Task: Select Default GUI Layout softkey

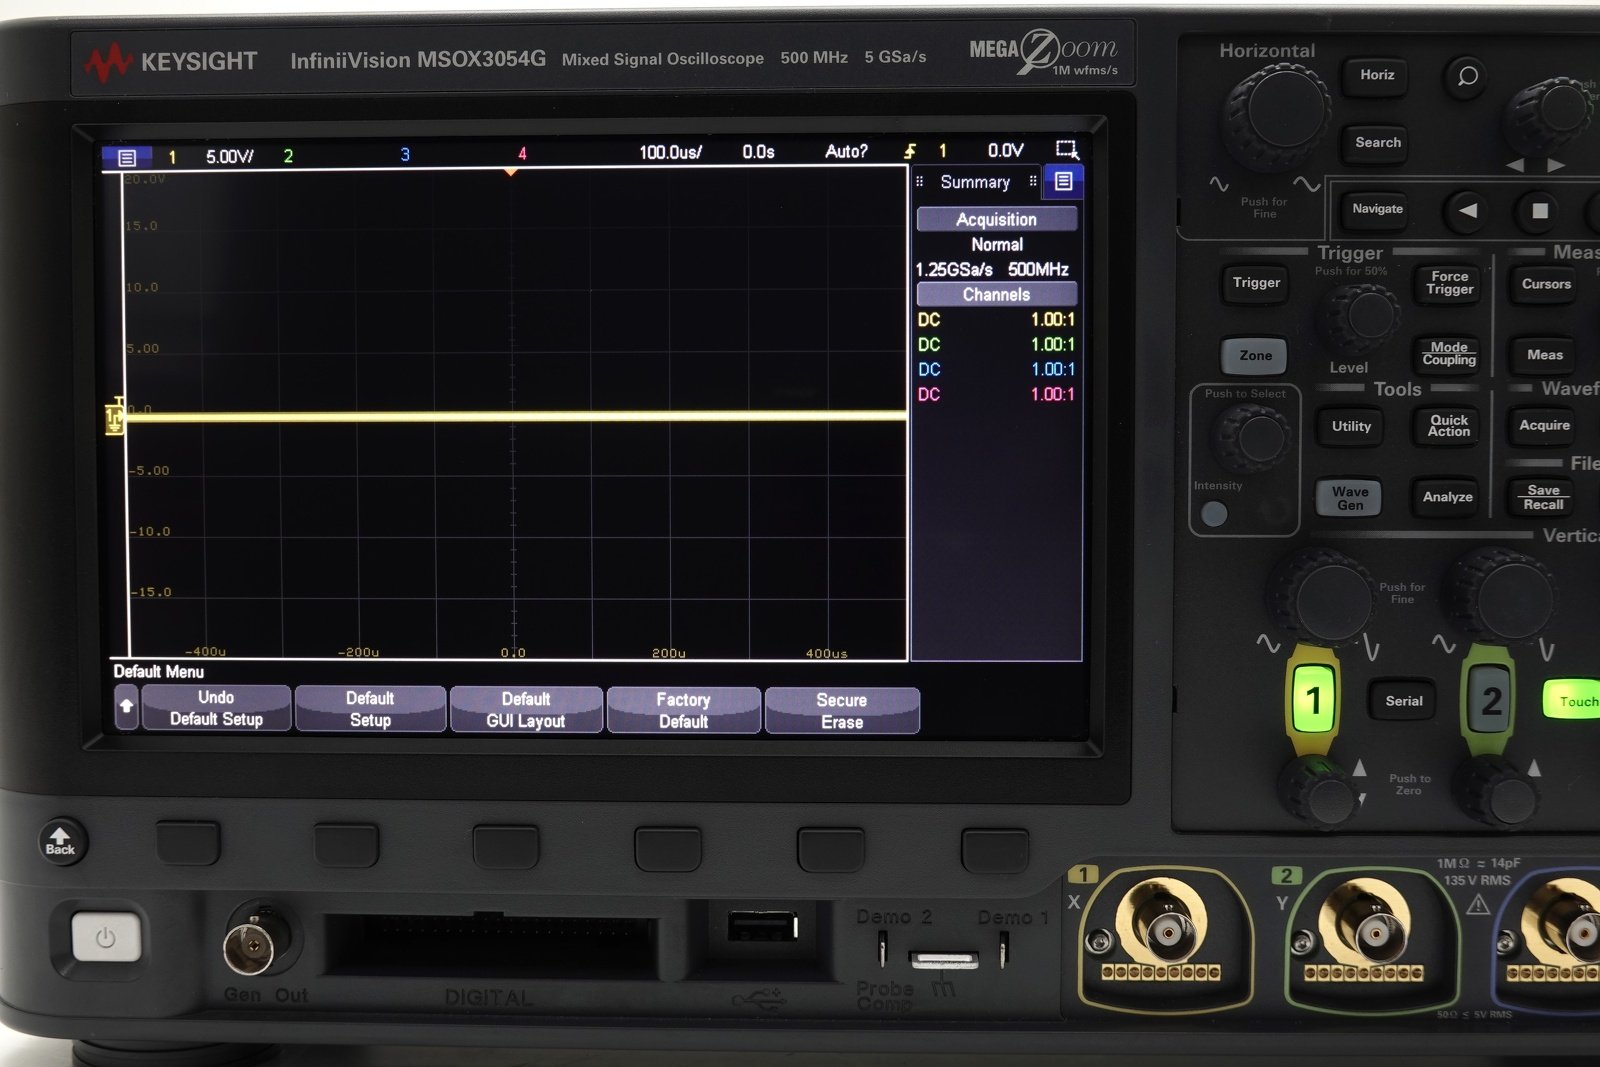Action: [x=526, y=710]
